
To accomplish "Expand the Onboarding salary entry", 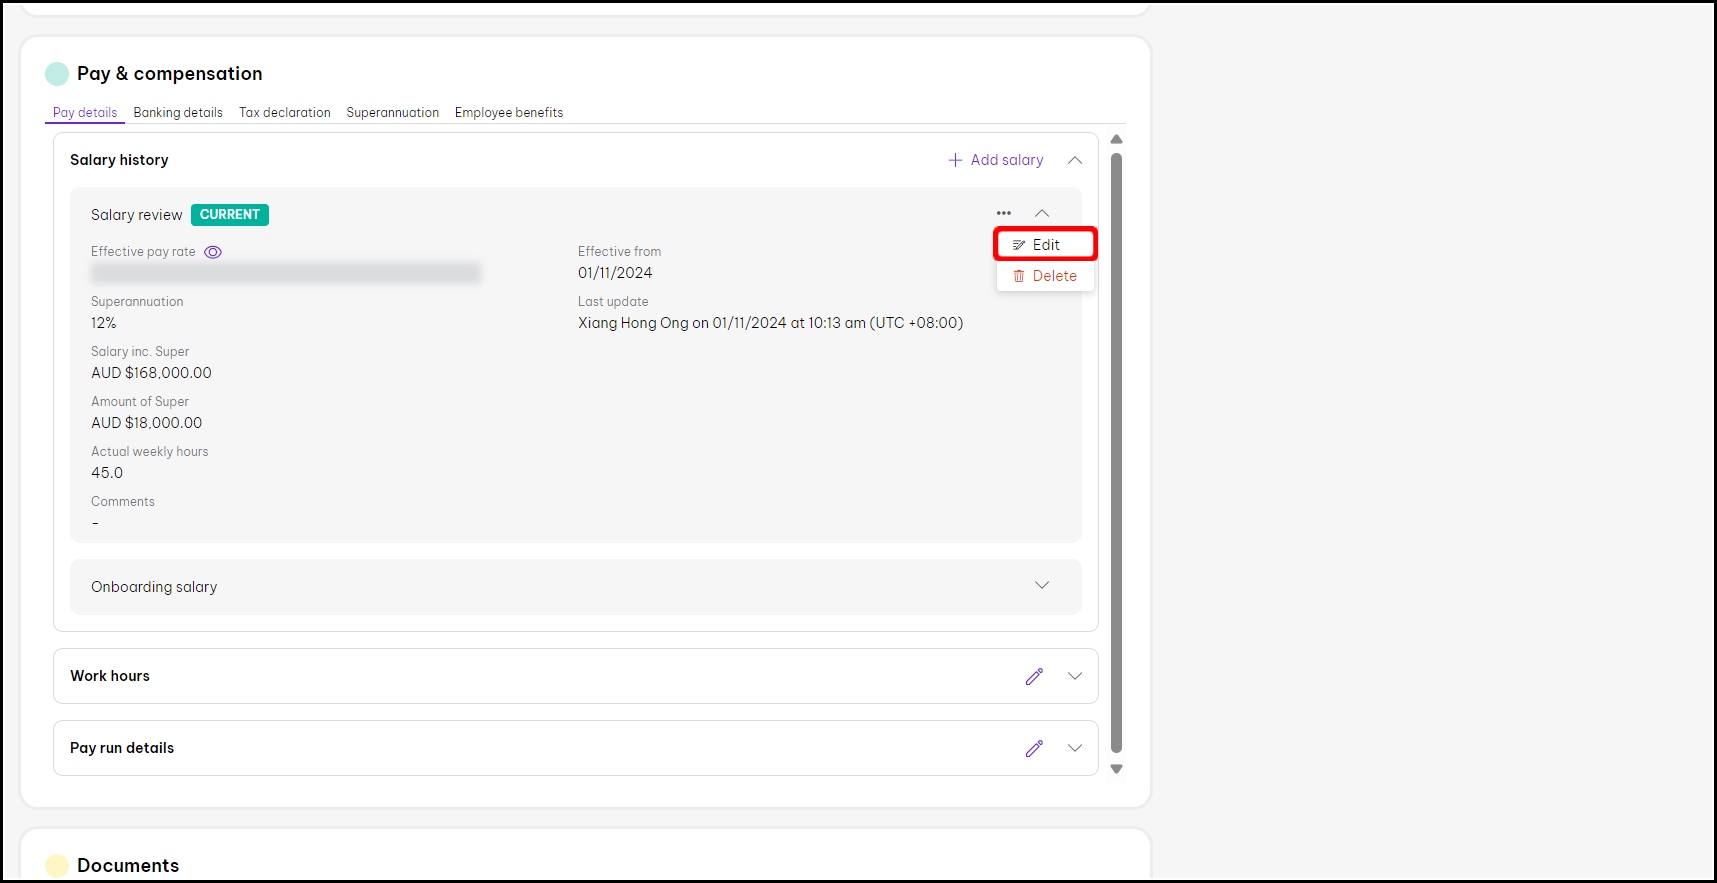I will coord(1041,586).
